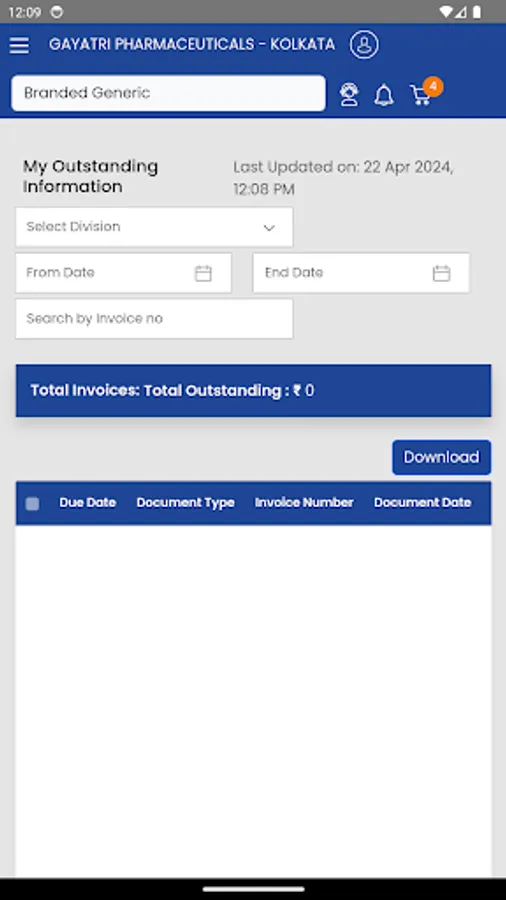
Task: Focus the From Date field
Action: [x=123, y=273]
